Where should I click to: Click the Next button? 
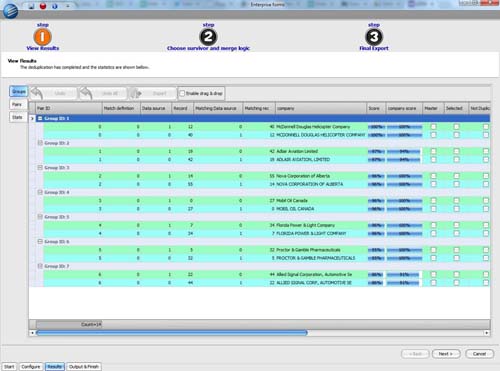point(446,354)
